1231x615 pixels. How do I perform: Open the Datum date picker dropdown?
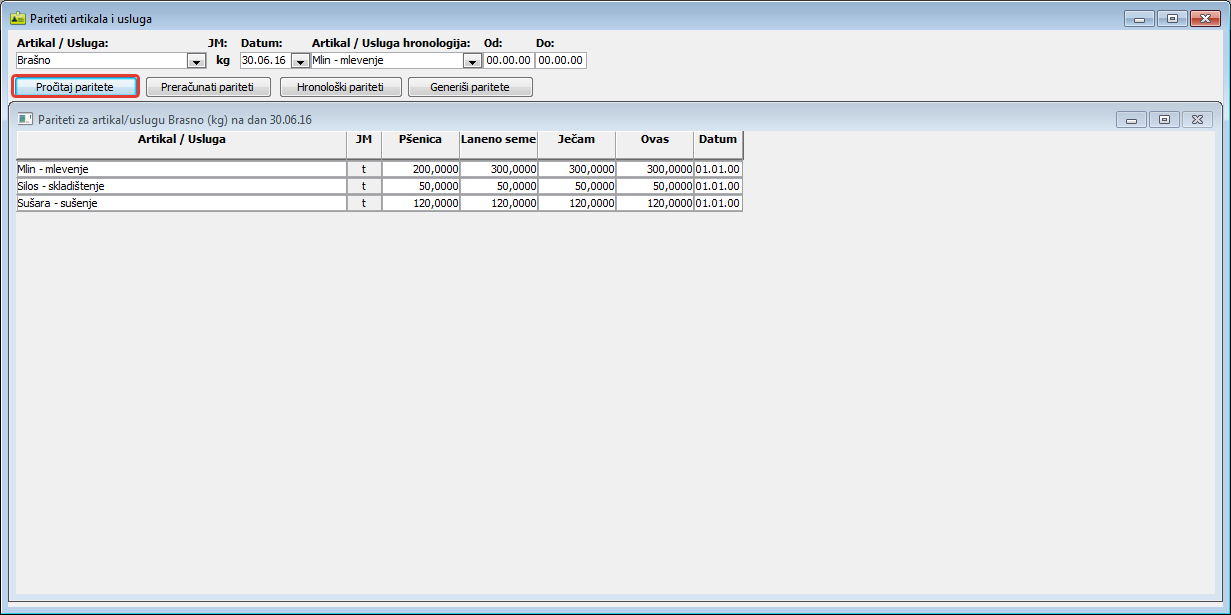[x=300, y=61]
